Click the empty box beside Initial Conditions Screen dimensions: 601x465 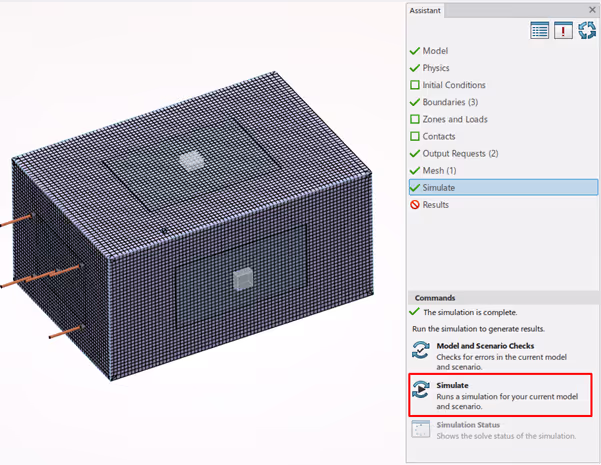tap(415, 85)
